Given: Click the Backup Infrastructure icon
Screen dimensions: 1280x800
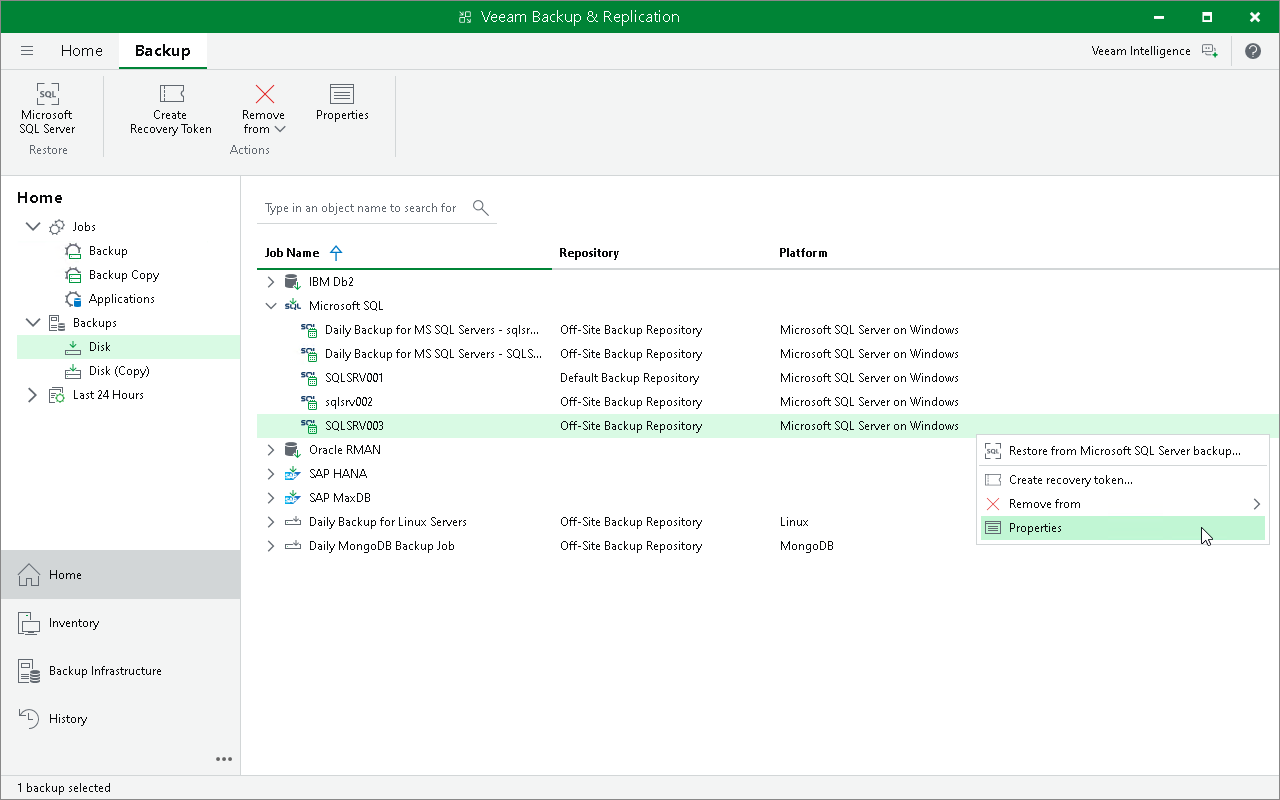Looking at the screenshot, I should (29, 671).
